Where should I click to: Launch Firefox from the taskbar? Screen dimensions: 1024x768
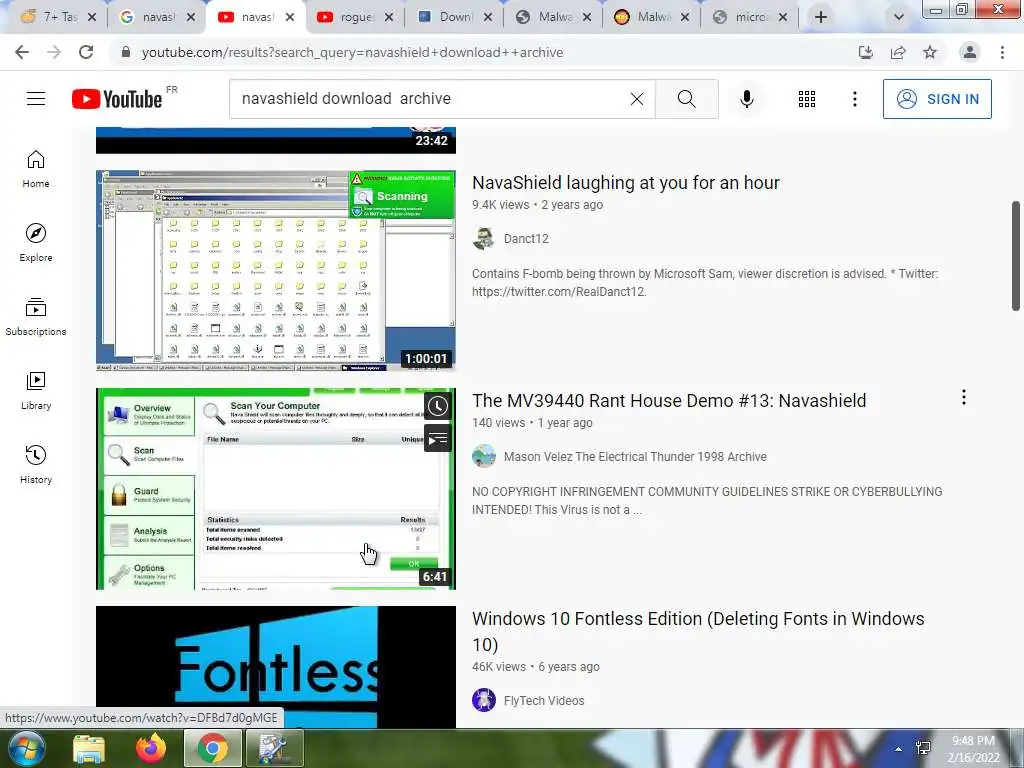tap(151, 748)
